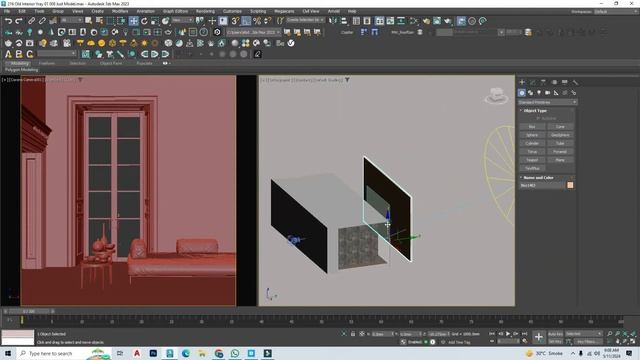
Task: Choose the Rectangular Selection Region tool
Action: pyautogui.click(x=110, y=21)
